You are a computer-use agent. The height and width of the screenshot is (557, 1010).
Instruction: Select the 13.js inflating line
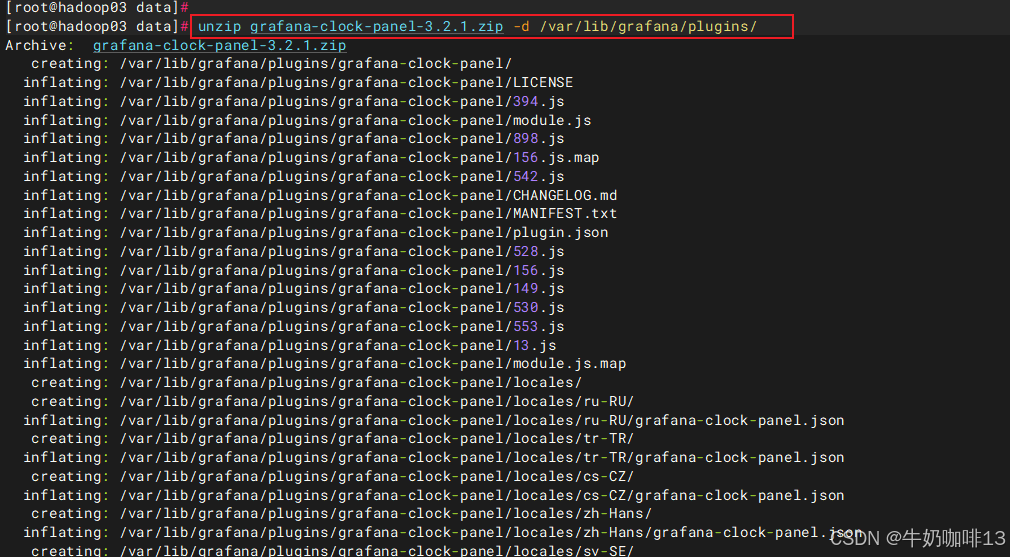pyautogui.click(x=290, y=345)
